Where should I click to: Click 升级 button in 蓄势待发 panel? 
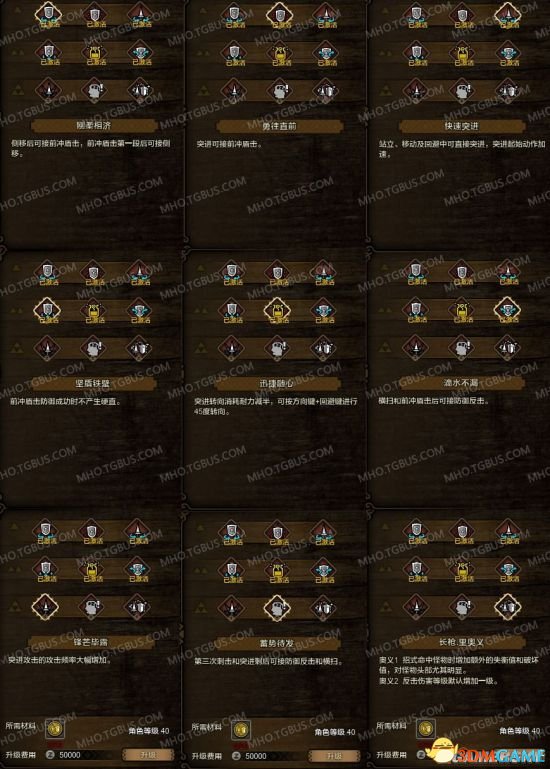coord(334,756)
